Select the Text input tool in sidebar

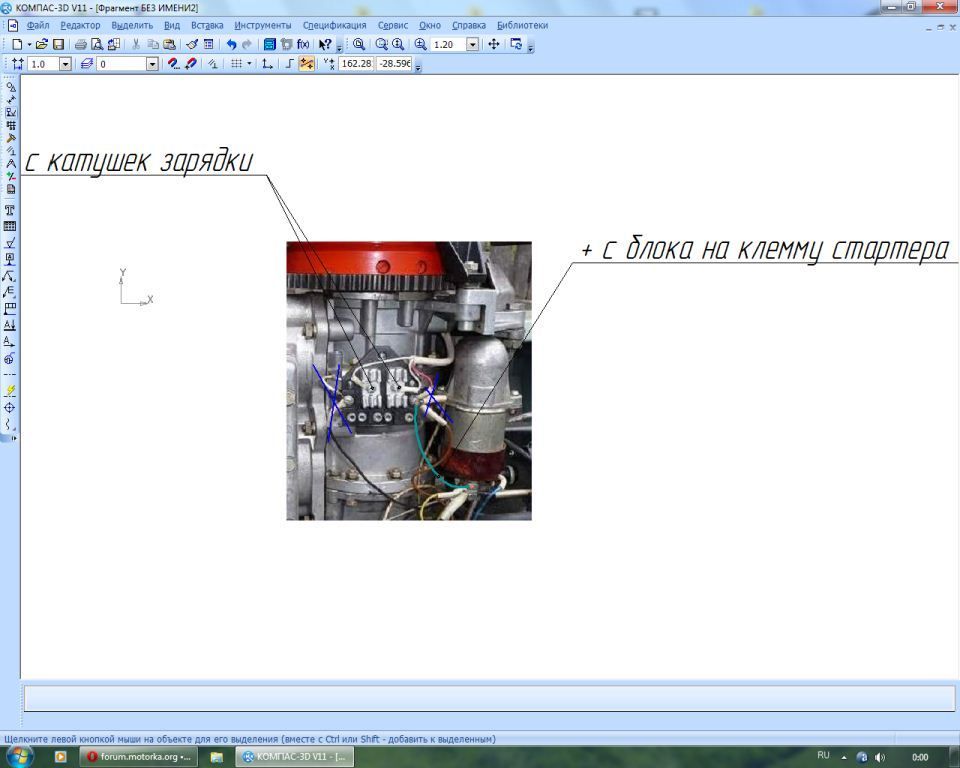[10, 210]
